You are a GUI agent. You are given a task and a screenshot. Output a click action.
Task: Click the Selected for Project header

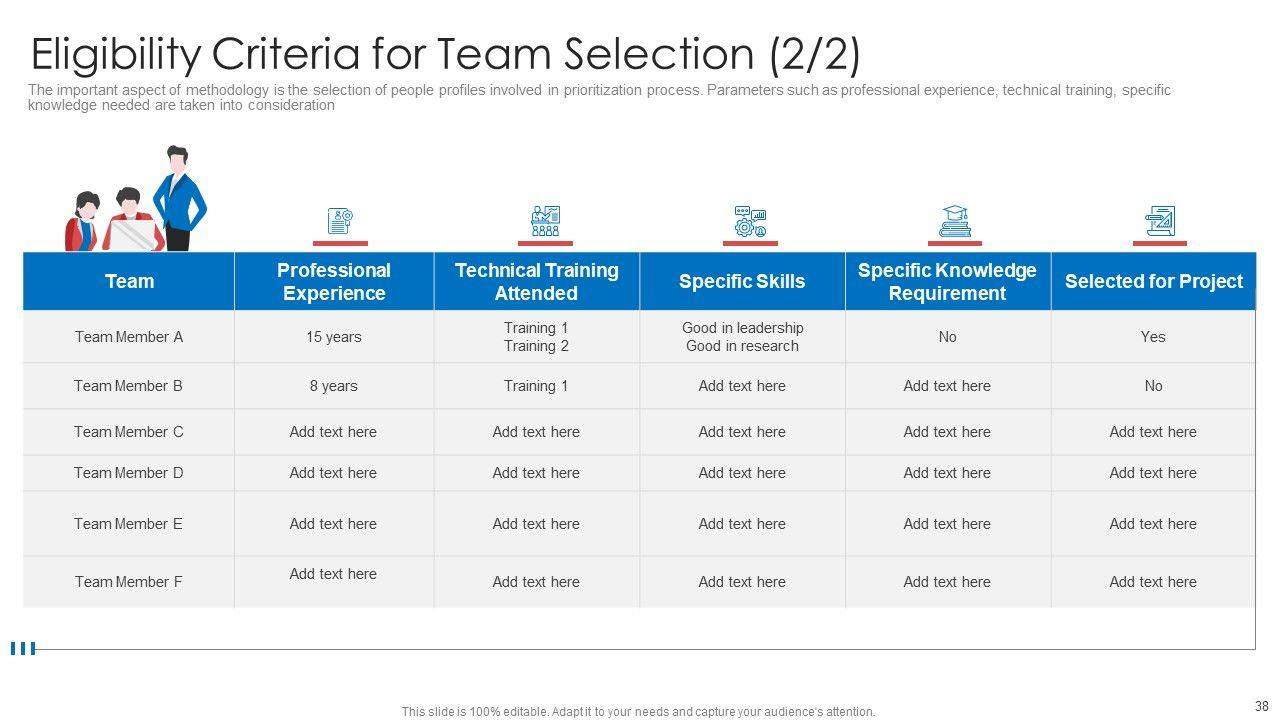[x=1153, y=282]
